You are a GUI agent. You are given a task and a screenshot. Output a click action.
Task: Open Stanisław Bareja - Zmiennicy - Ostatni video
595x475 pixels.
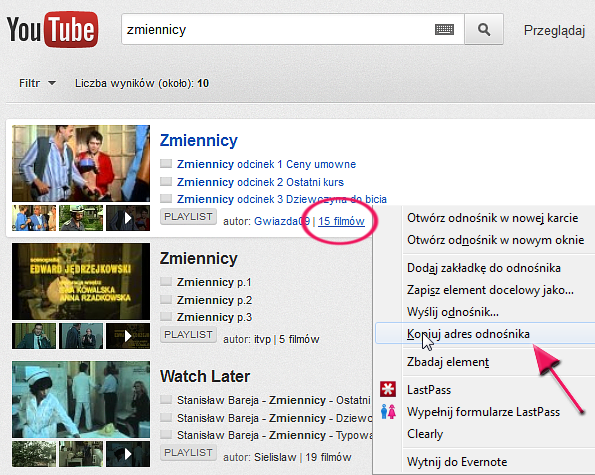click(274, 400)
